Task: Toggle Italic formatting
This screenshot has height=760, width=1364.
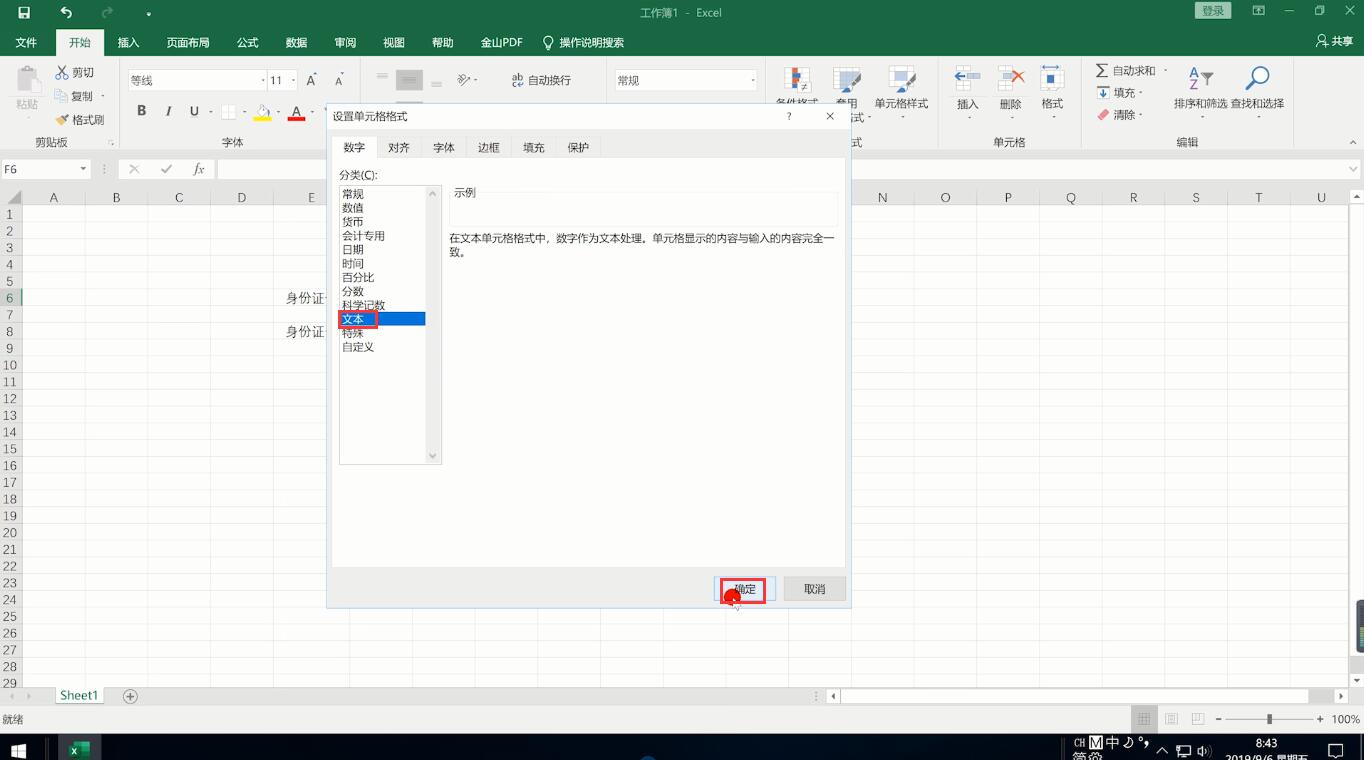Action: (168, 111)
